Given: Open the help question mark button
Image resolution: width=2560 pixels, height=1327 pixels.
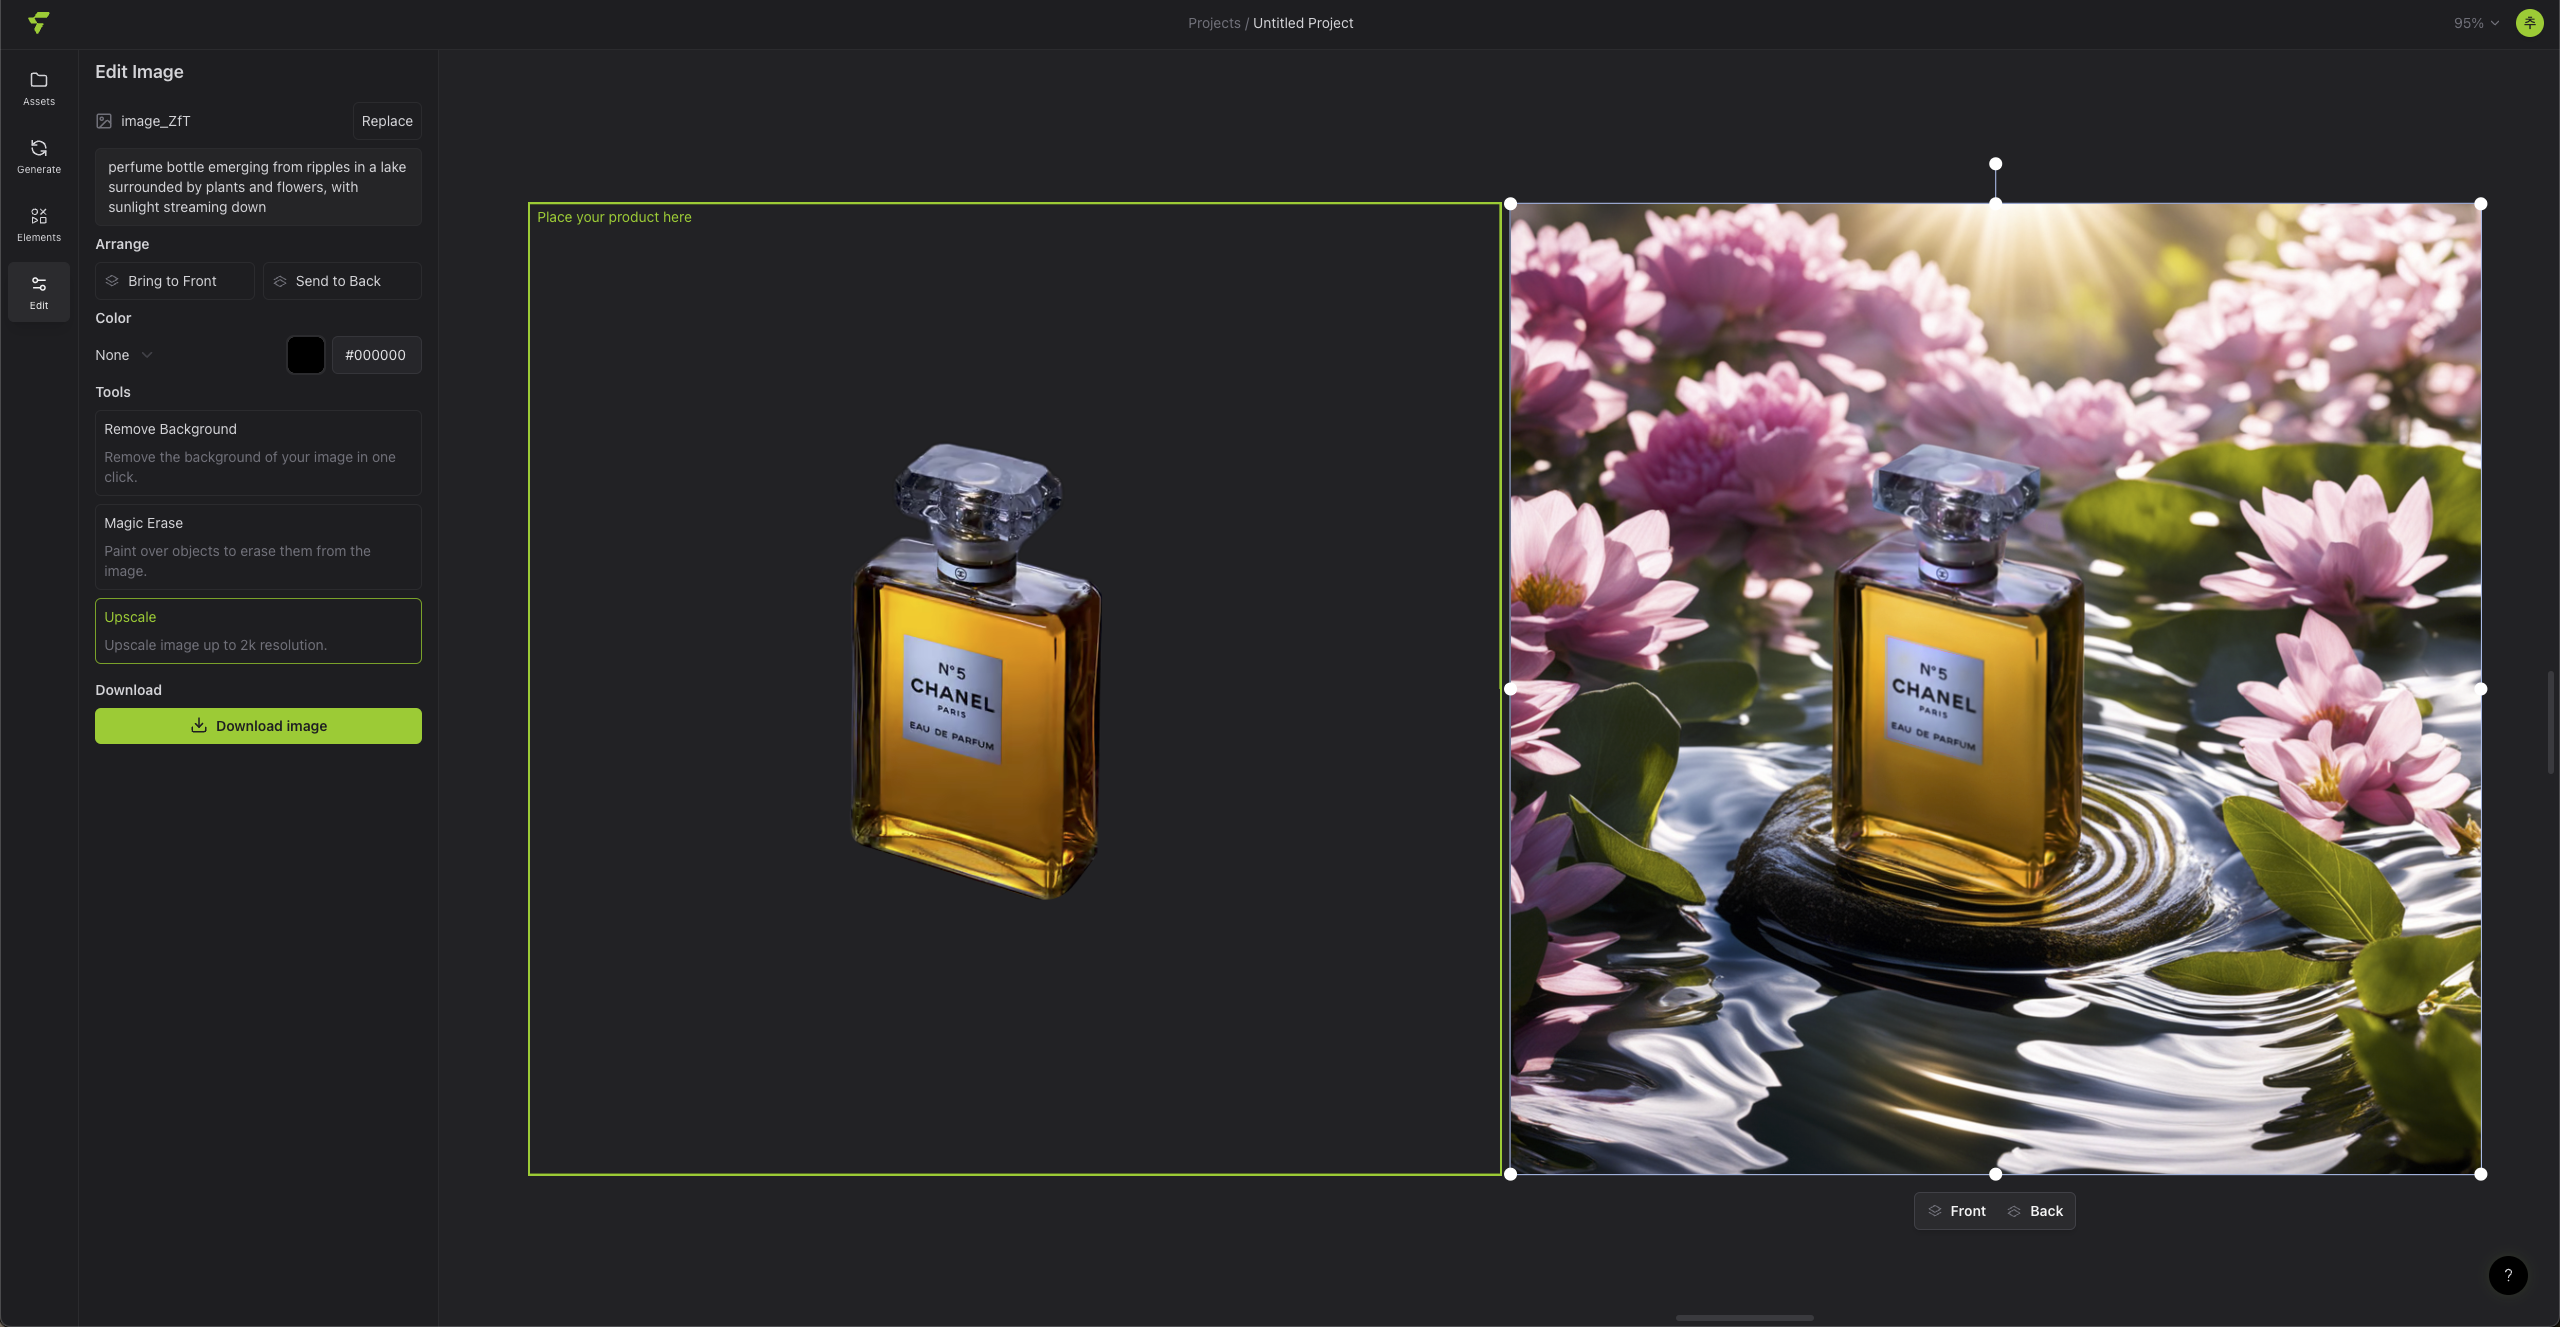Looking at the screenshot, I should point(2507,1275).
